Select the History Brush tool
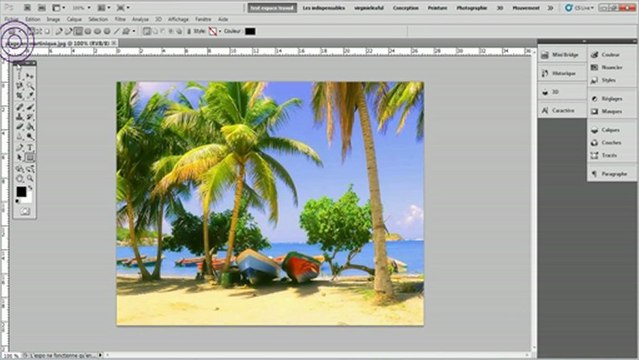Image resolution: width=639 pixels, height=360 pixels. click(x=30, y=117)
